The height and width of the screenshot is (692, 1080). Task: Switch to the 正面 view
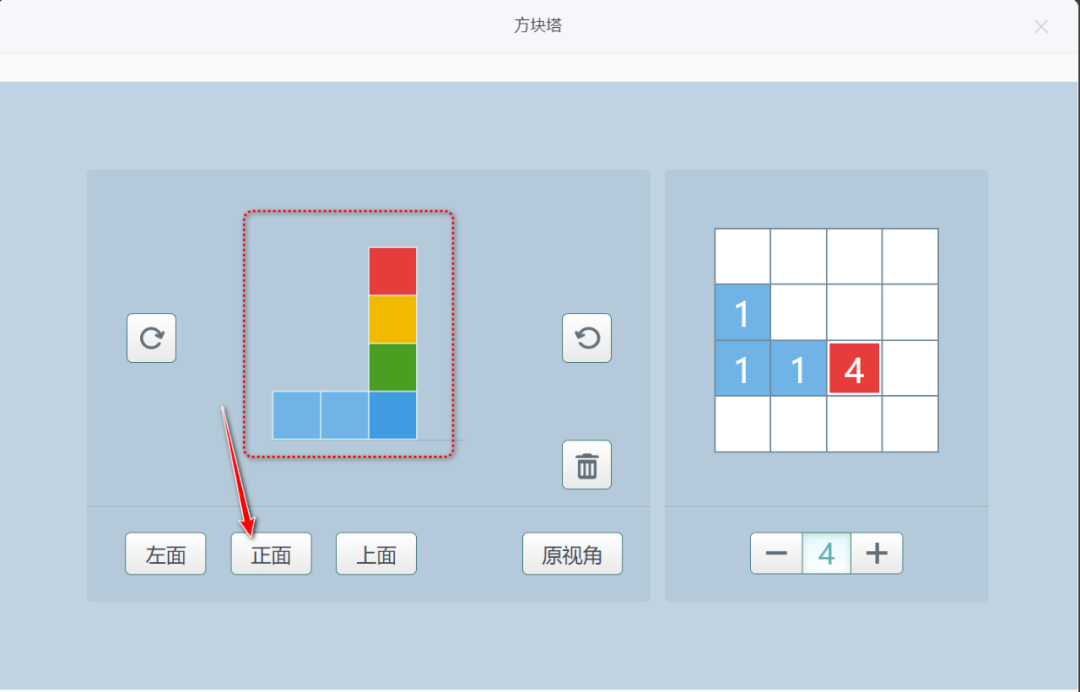(271, 553)
